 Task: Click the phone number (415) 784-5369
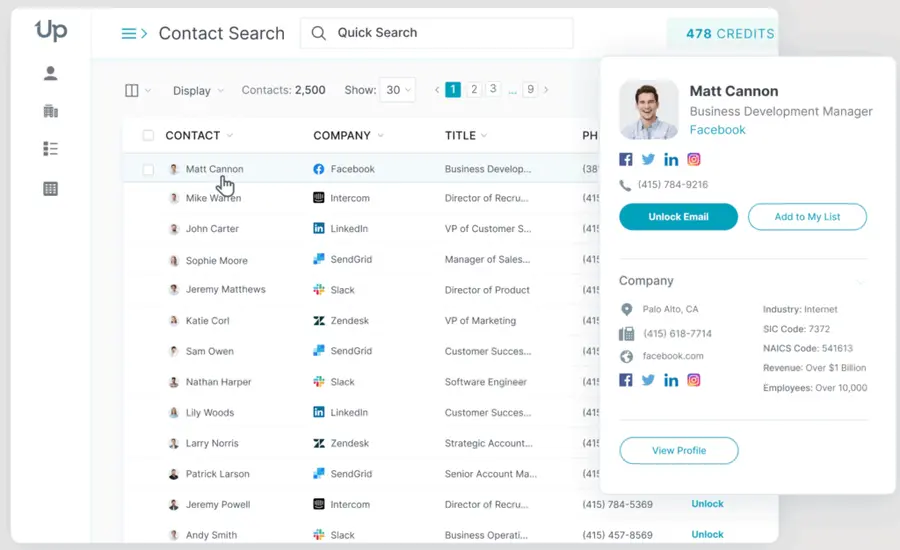(x=617, y=505)
